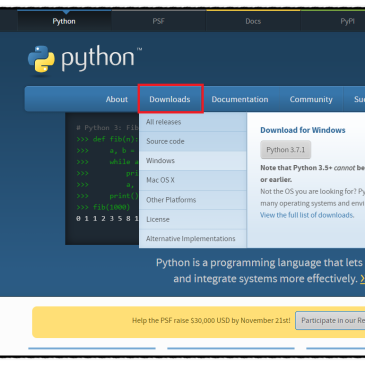
Task: Open the About menu
Action: 117,99
